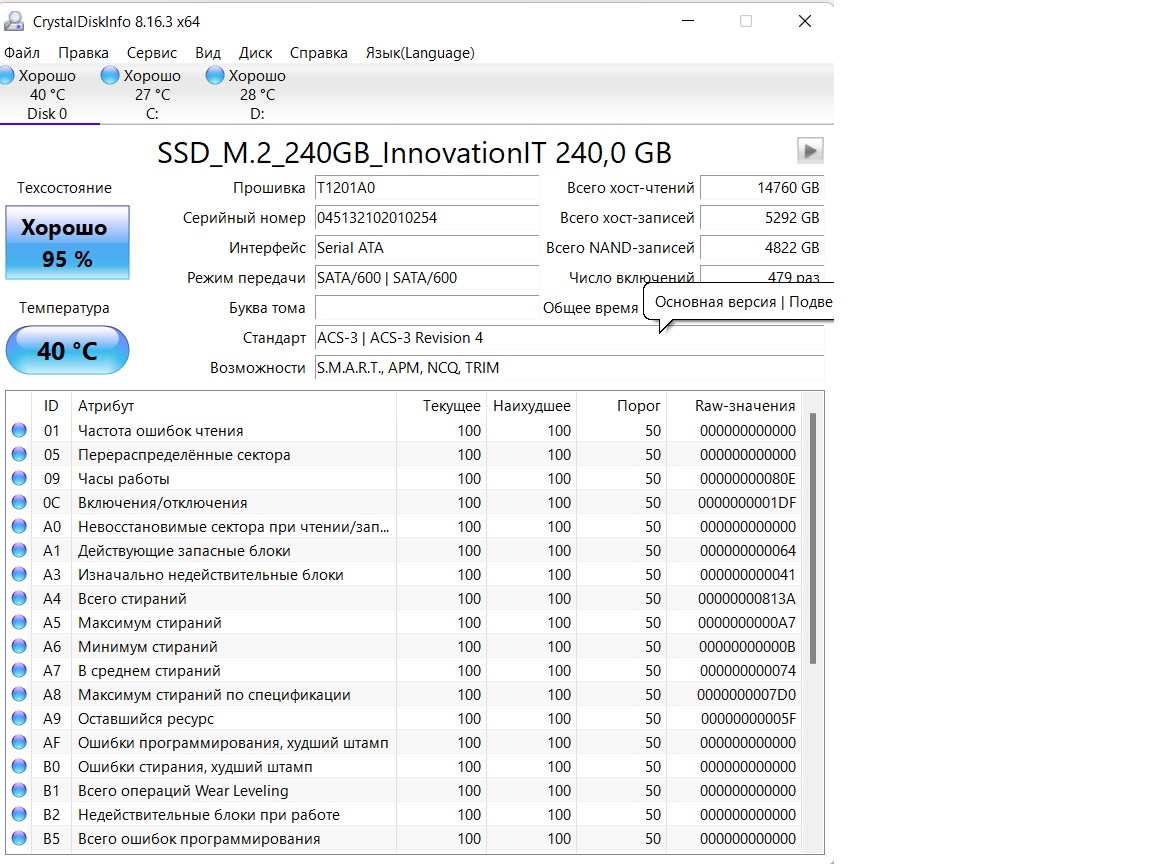
Task: Select the Всего операций Wear Leveling row
Action: [404, 791]
